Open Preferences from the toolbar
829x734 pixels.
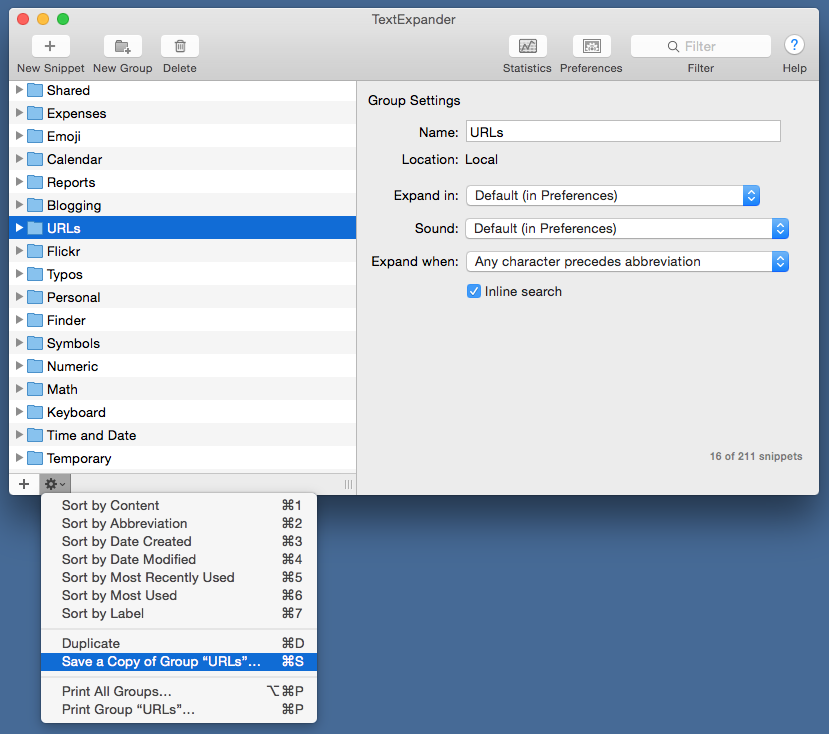pyautogui.click(x=591, y=46)
